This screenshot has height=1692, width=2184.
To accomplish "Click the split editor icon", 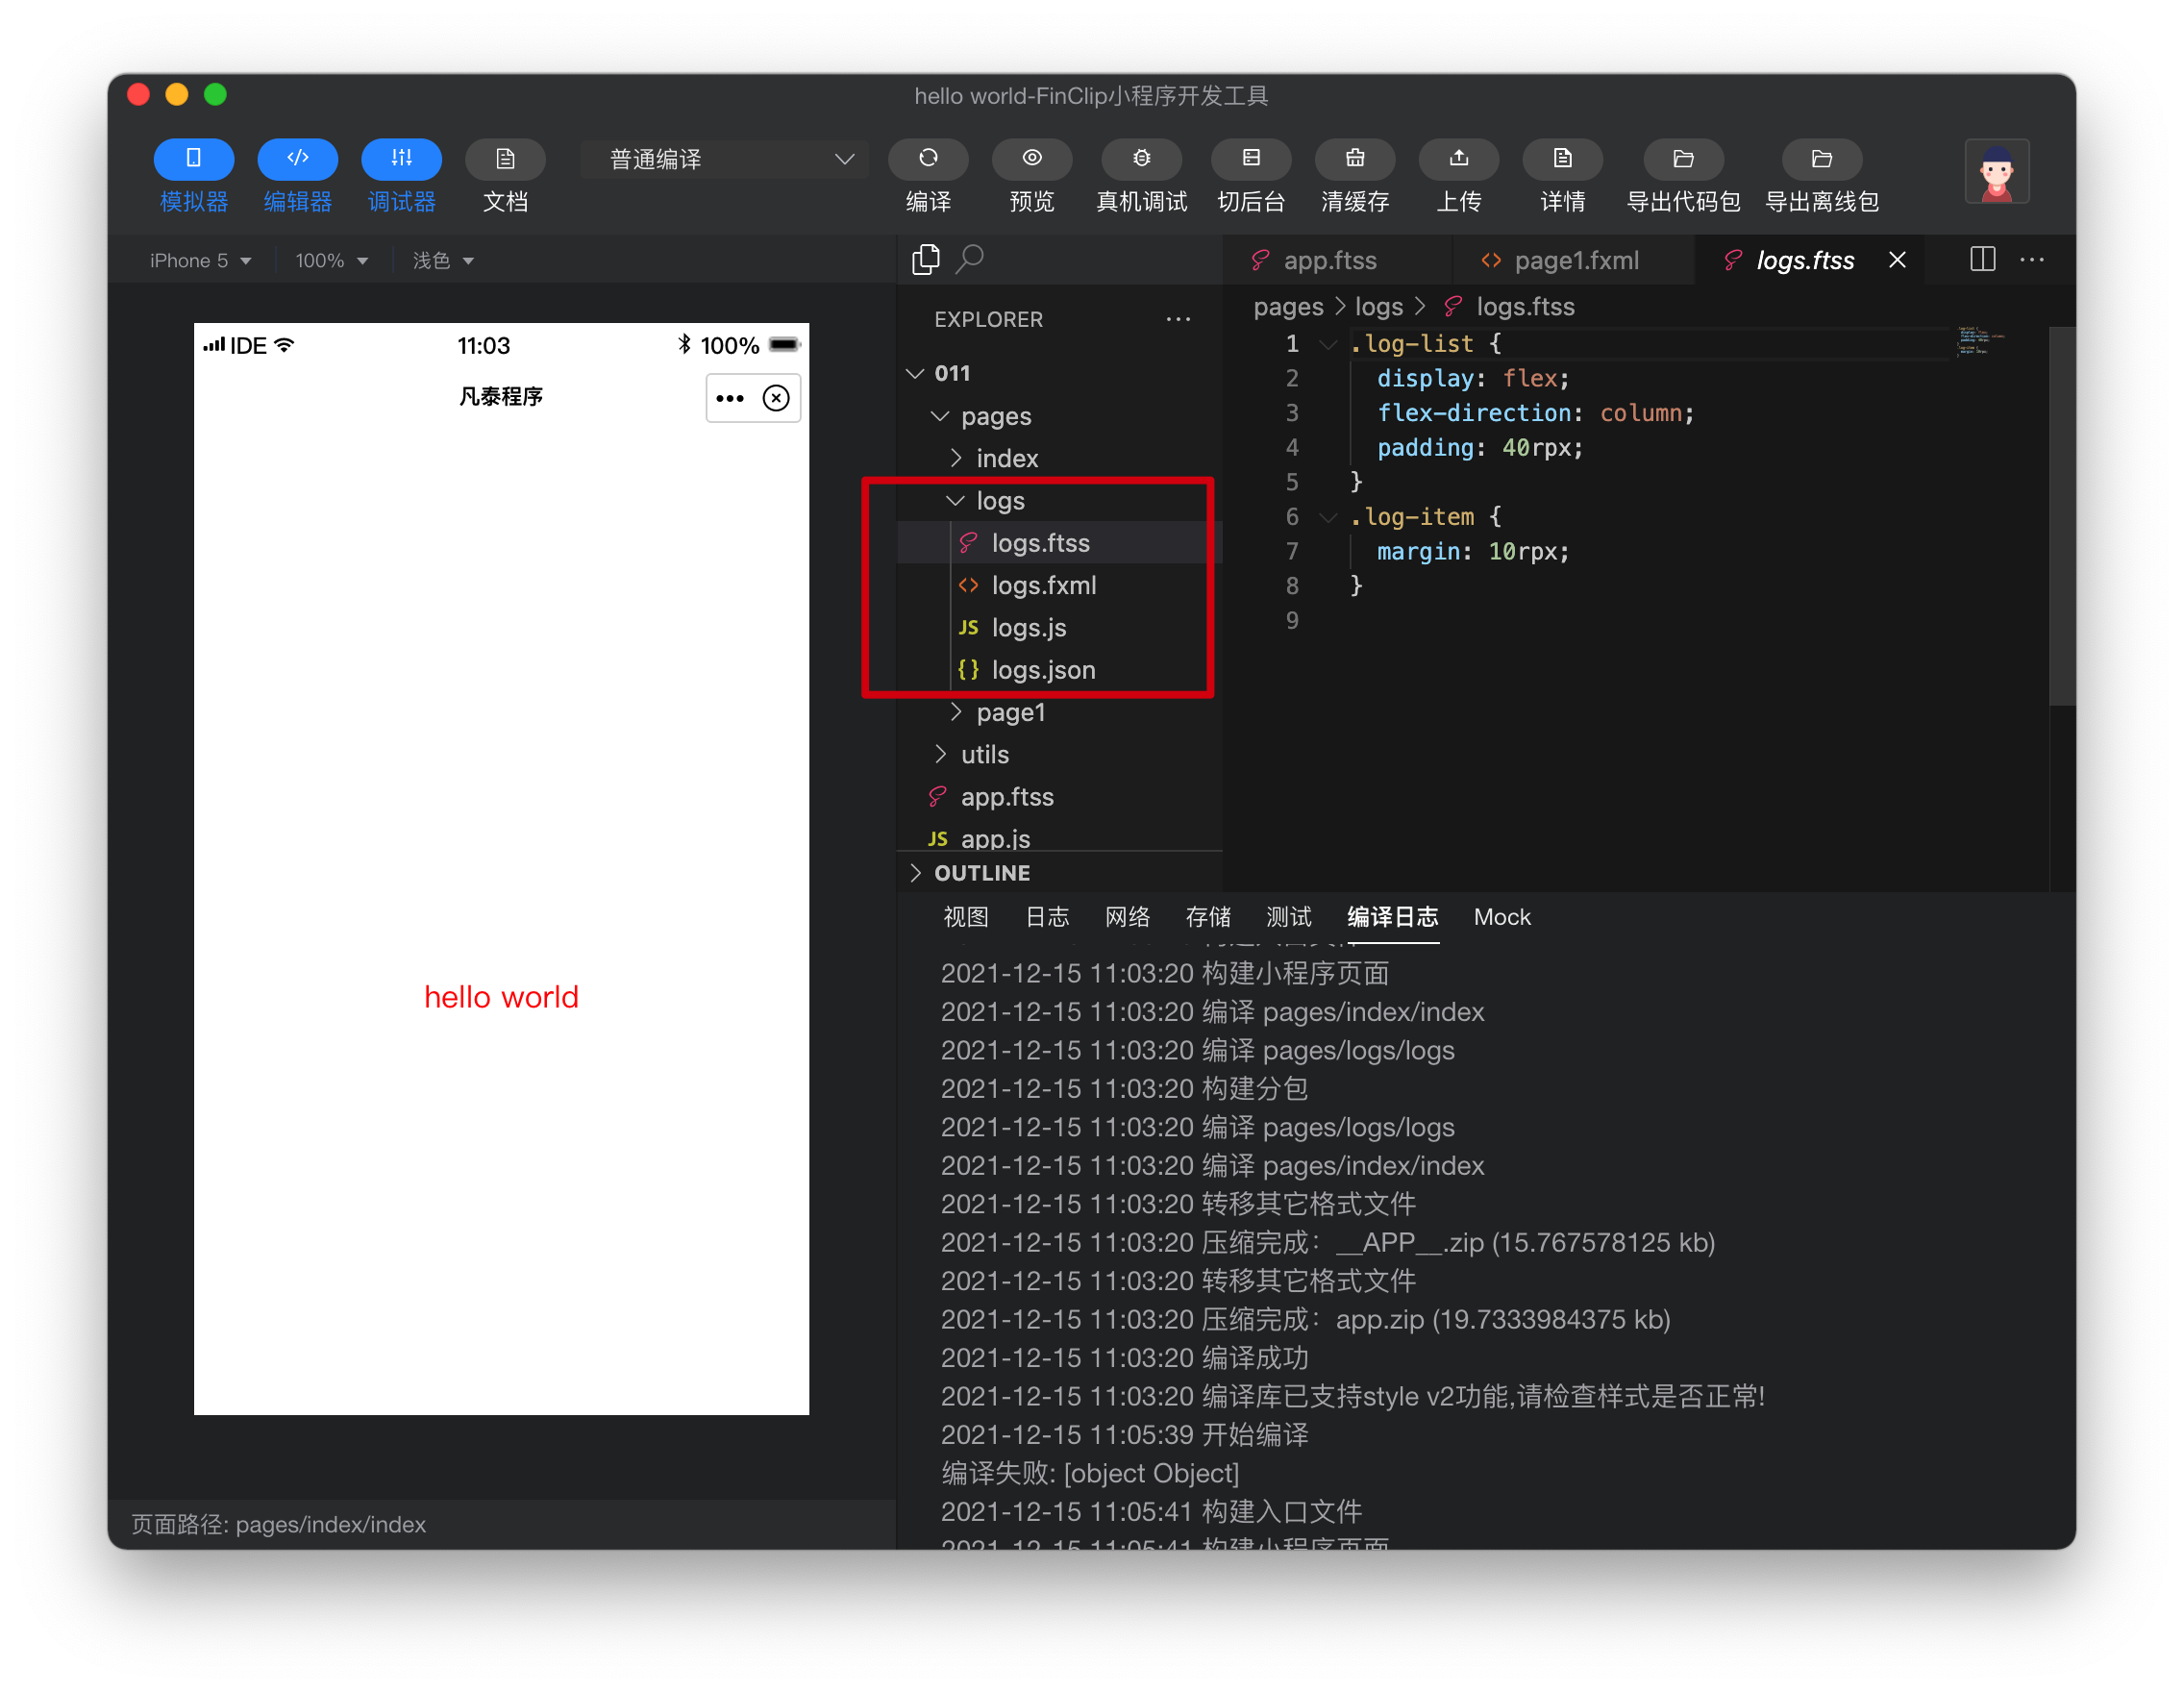I will [x=1982, y=259].
